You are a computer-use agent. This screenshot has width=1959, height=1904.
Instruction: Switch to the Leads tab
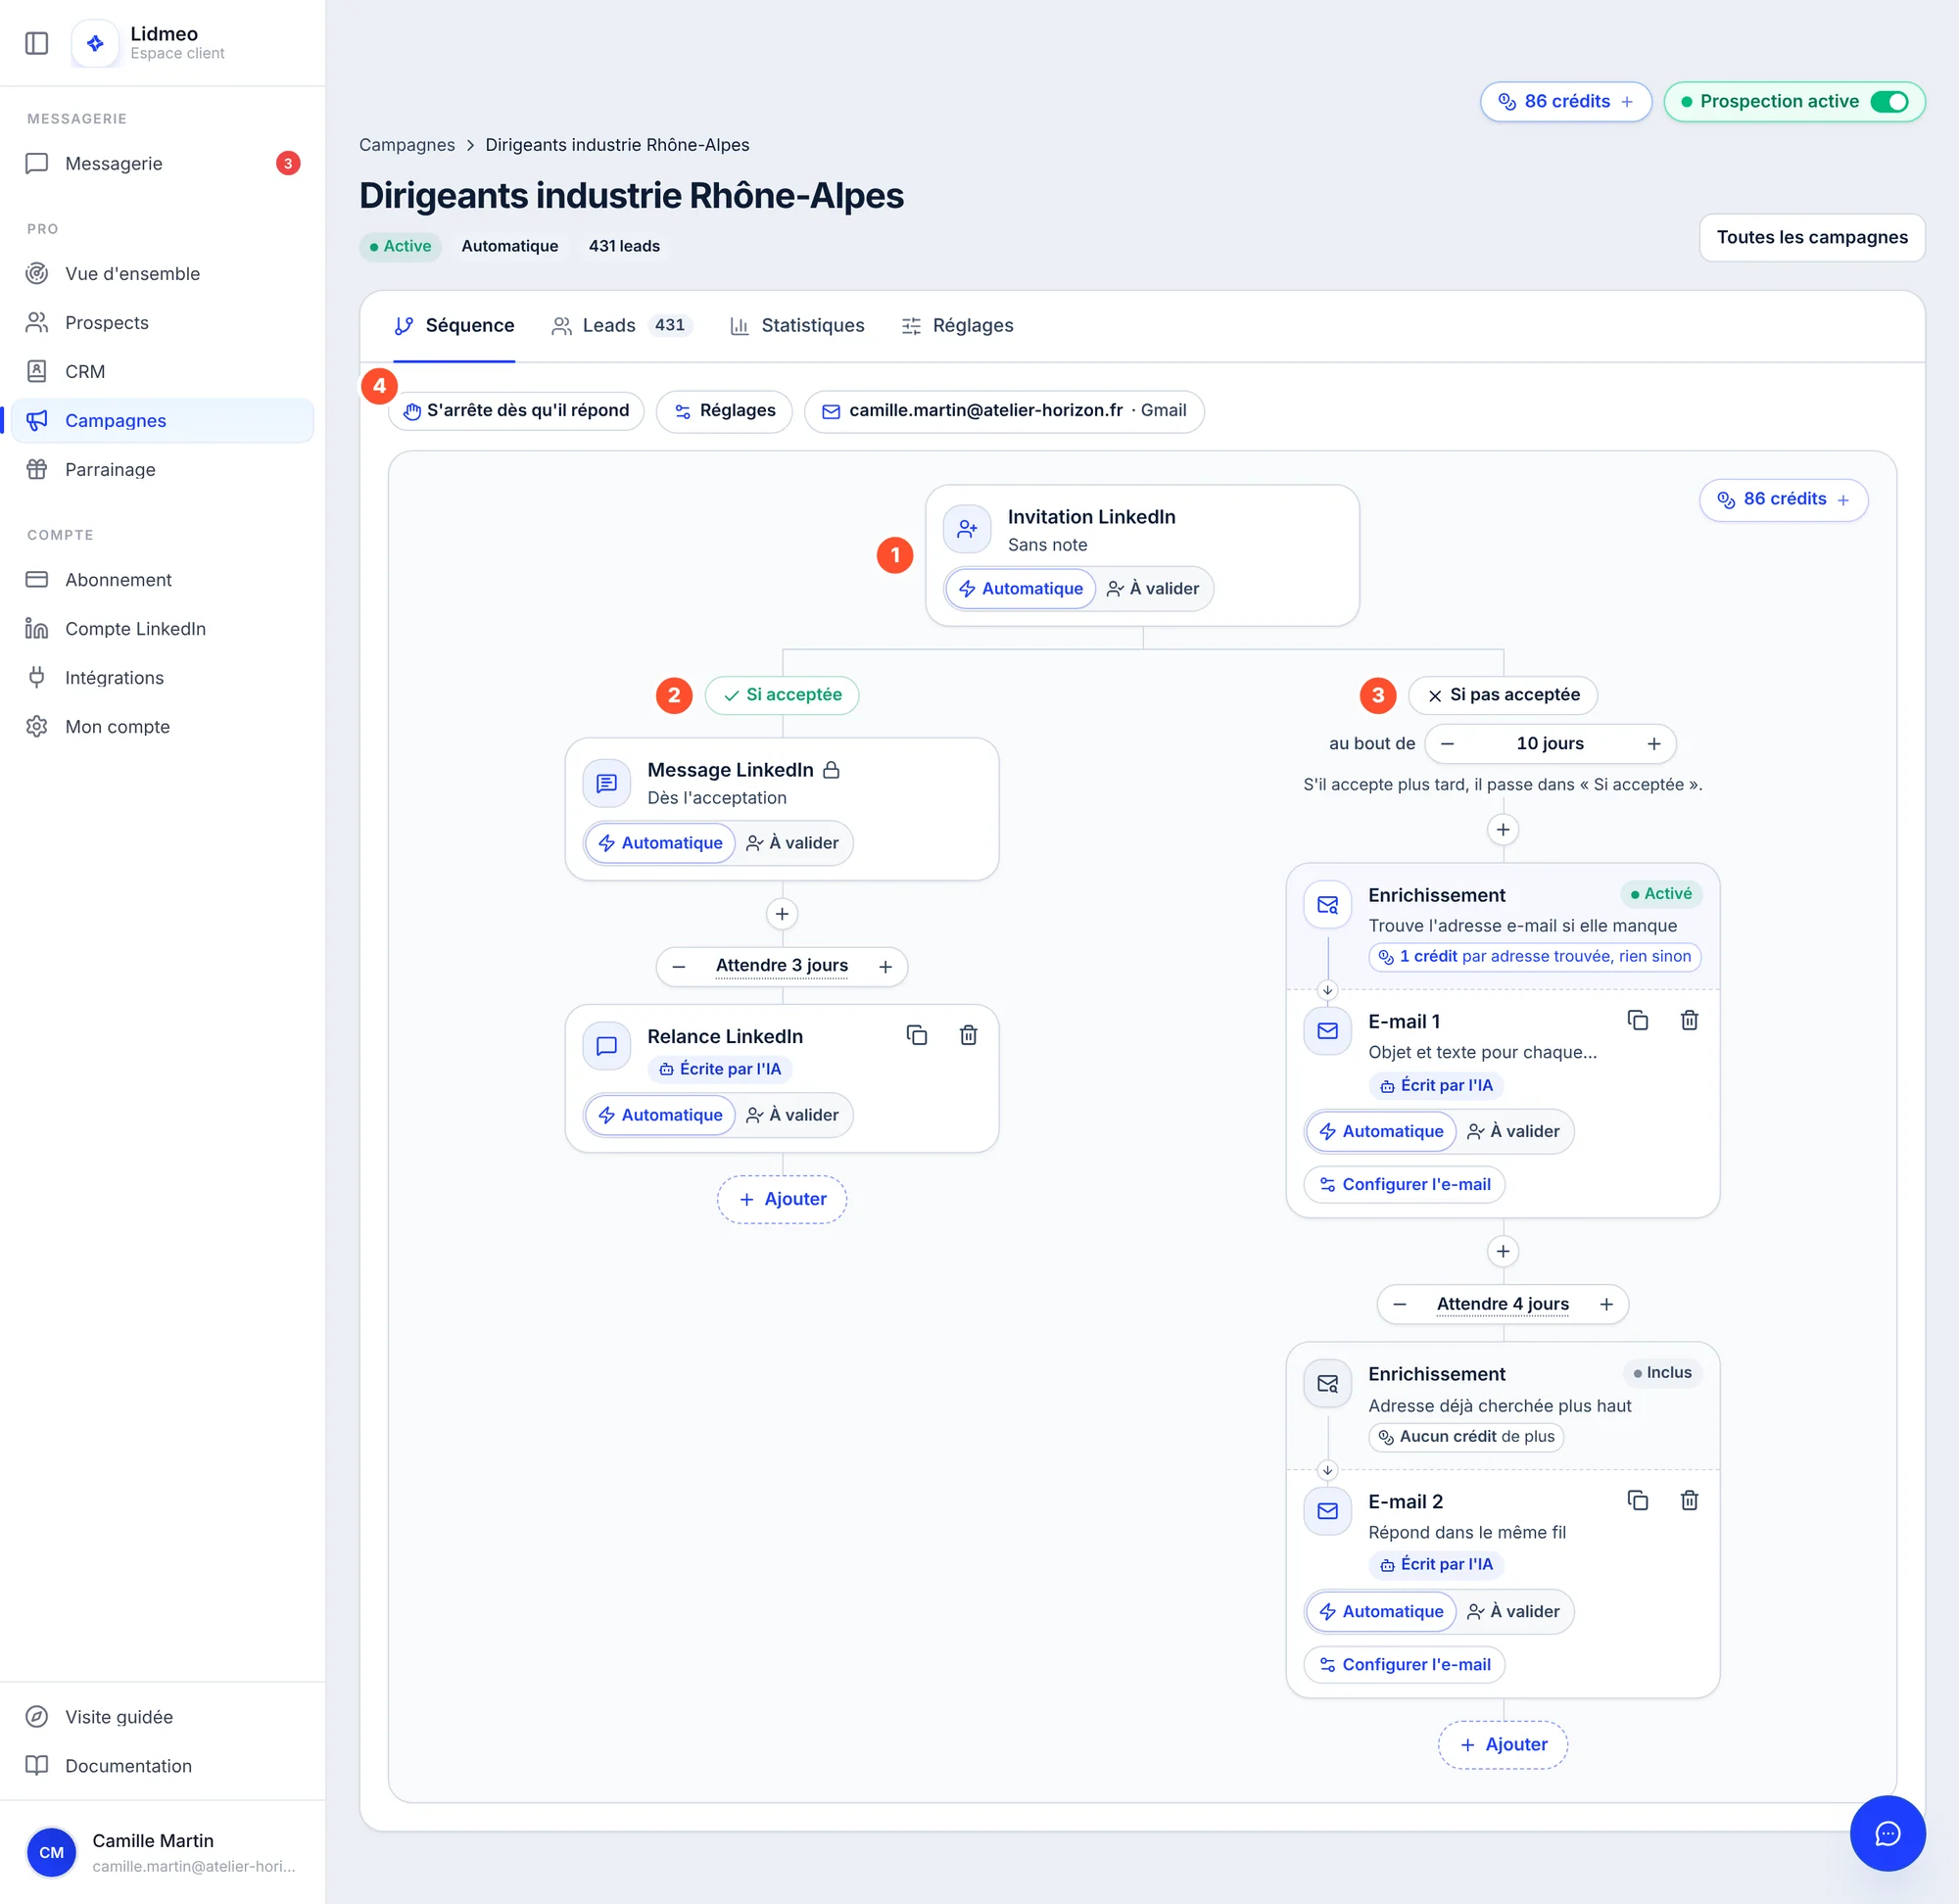tap(621, 325)
